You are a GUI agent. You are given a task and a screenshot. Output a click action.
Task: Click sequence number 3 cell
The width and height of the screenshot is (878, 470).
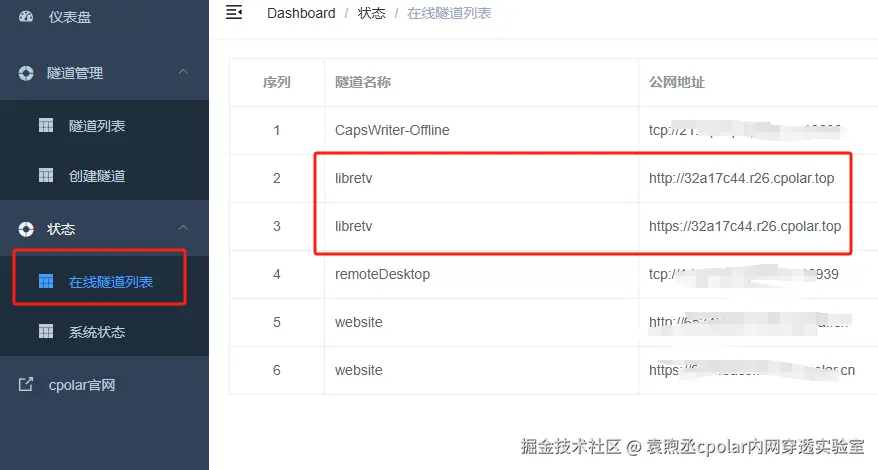click(x=277, y=226)
